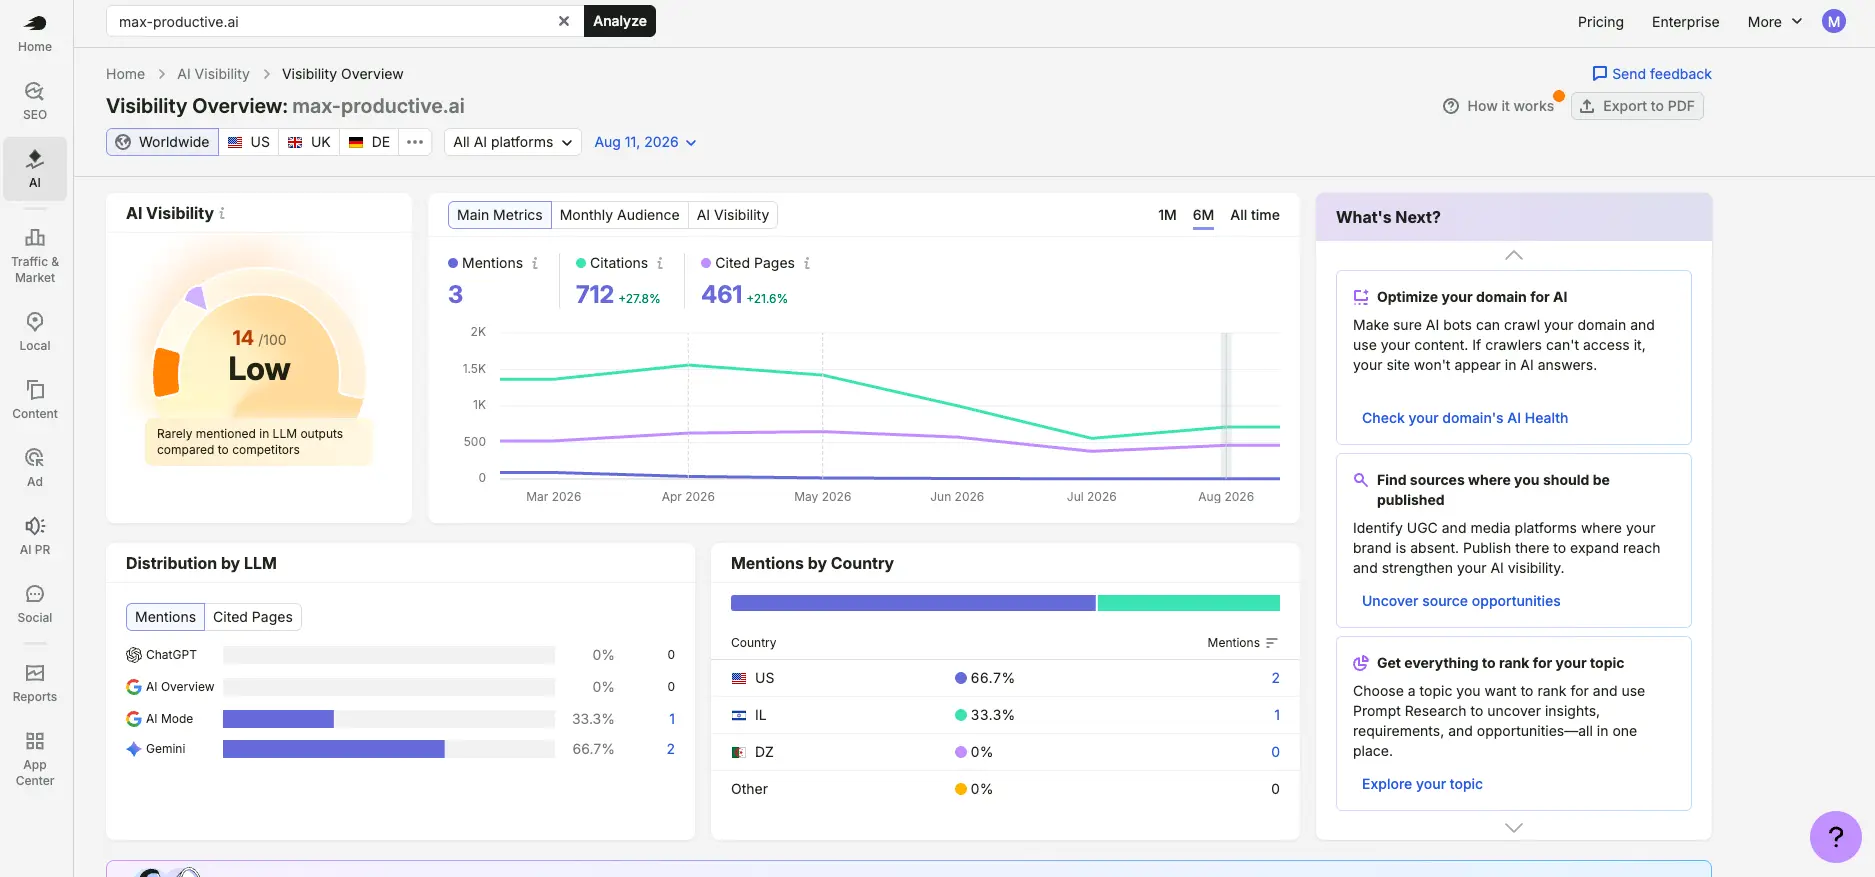Click the Analyze button
Screen dimensions: 1875x877
[620, 21]
